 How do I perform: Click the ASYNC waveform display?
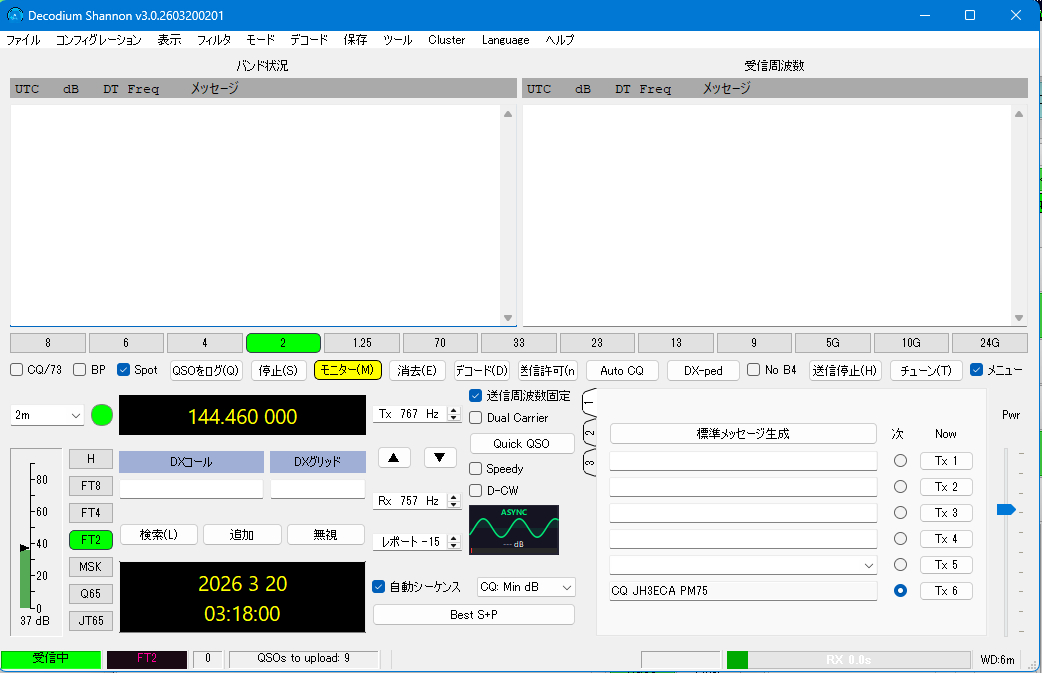[x=514, y=530]
